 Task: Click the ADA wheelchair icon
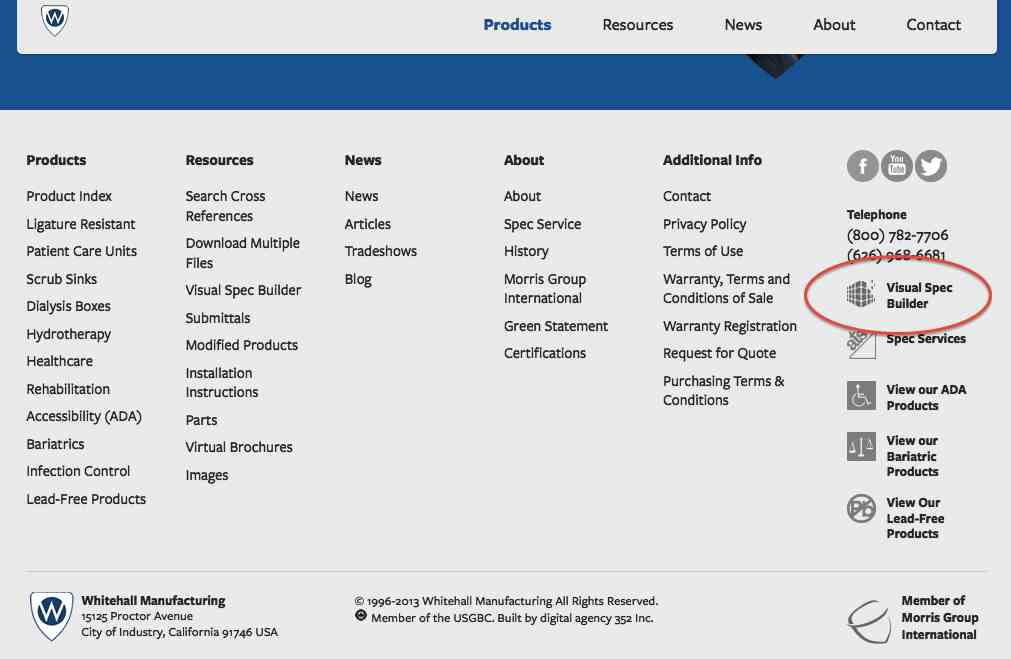pyautogui.click(x=861, y=396)
